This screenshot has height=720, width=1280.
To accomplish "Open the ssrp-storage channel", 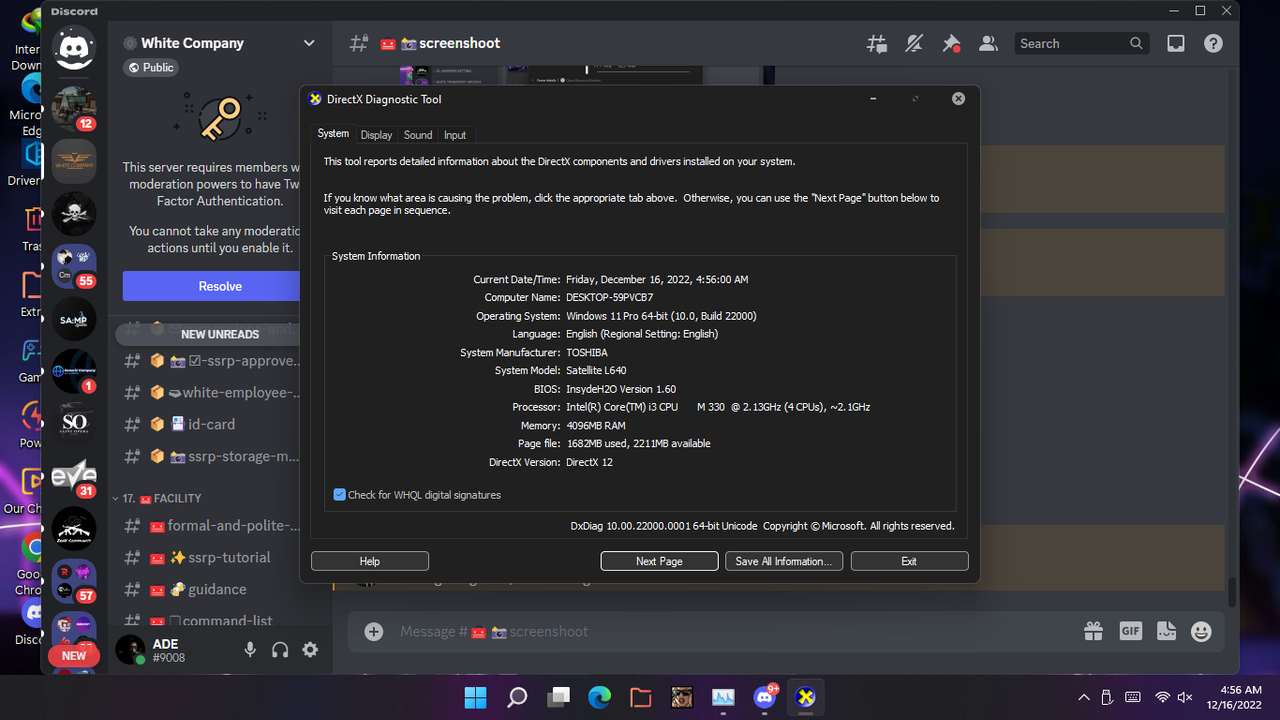I will (211, 456).
